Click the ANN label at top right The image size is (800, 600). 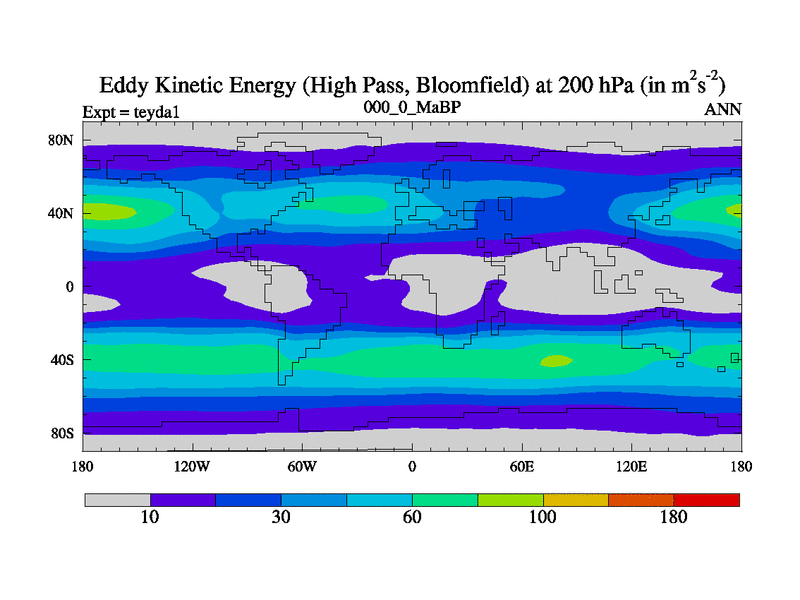click(x=722, y=110)
